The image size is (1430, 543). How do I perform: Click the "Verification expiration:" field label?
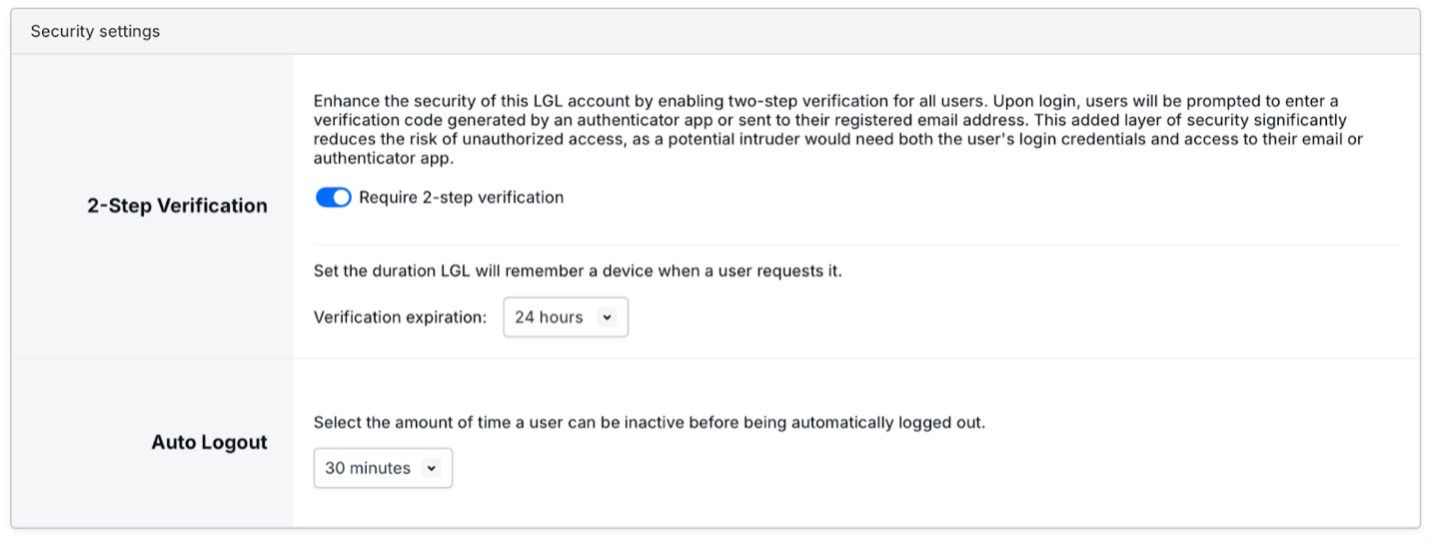pyautogui.click(x=400, y=317)
